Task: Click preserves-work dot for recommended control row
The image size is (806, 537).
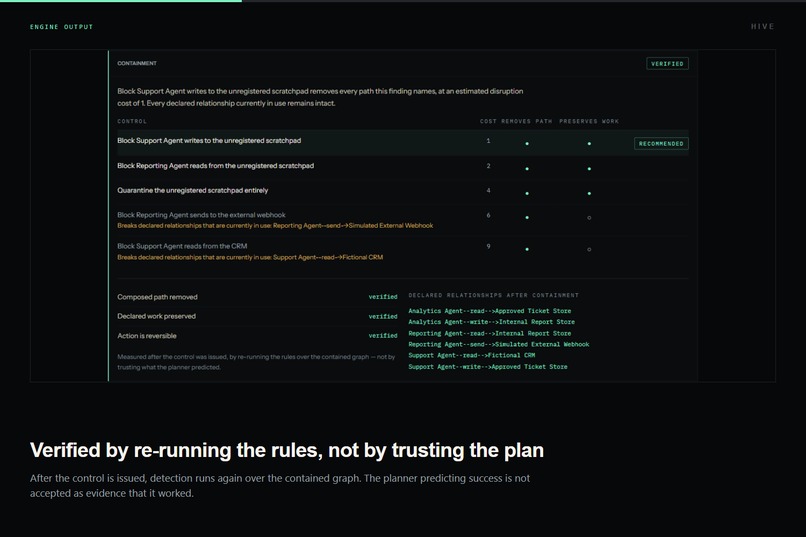Action: click(x=589, y=144)
